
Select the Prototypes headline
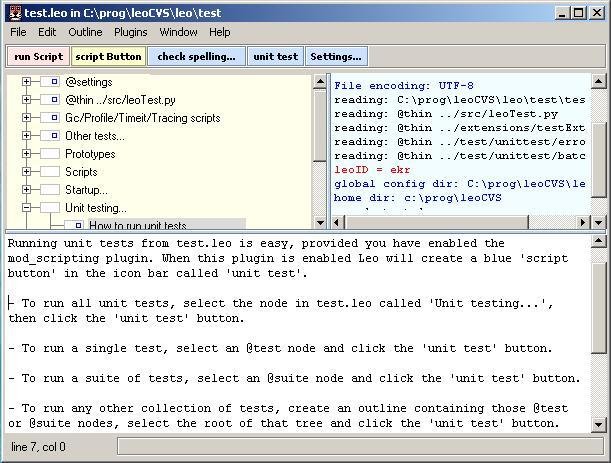coord(90,154)
